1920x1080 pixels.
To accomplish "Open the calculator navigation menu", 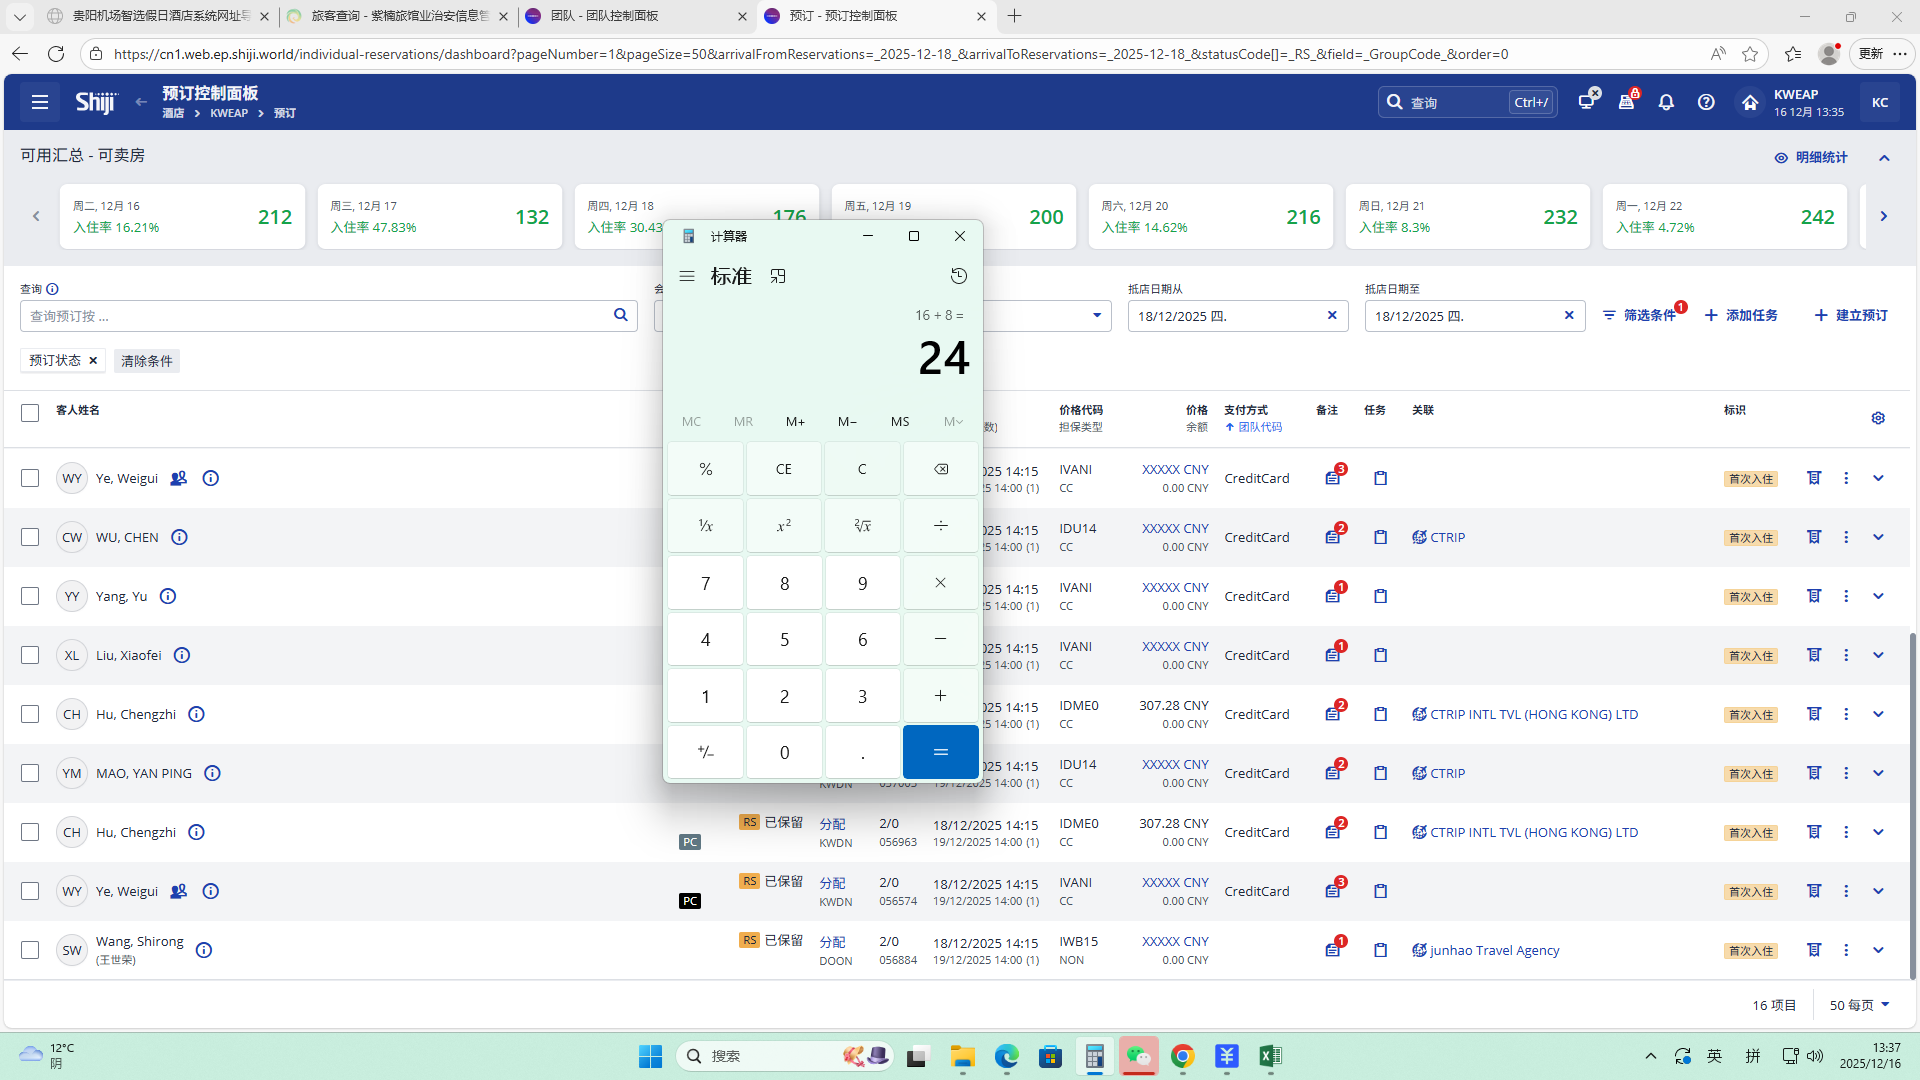I will coord(687,276).
